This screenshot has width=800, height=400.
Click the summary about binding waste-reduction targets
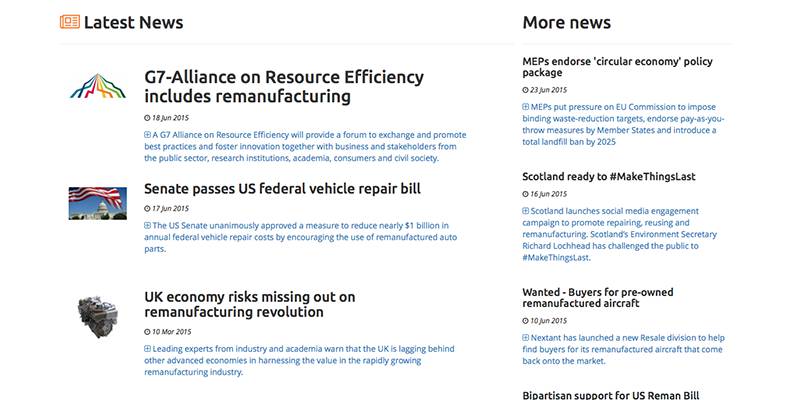(623, 124)
